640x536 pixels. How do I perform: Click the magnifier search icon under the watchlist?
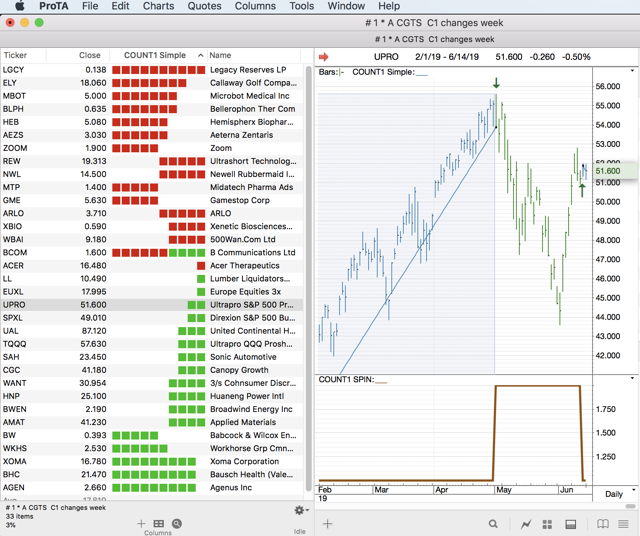pyautogui.click(x=177, y=523)
